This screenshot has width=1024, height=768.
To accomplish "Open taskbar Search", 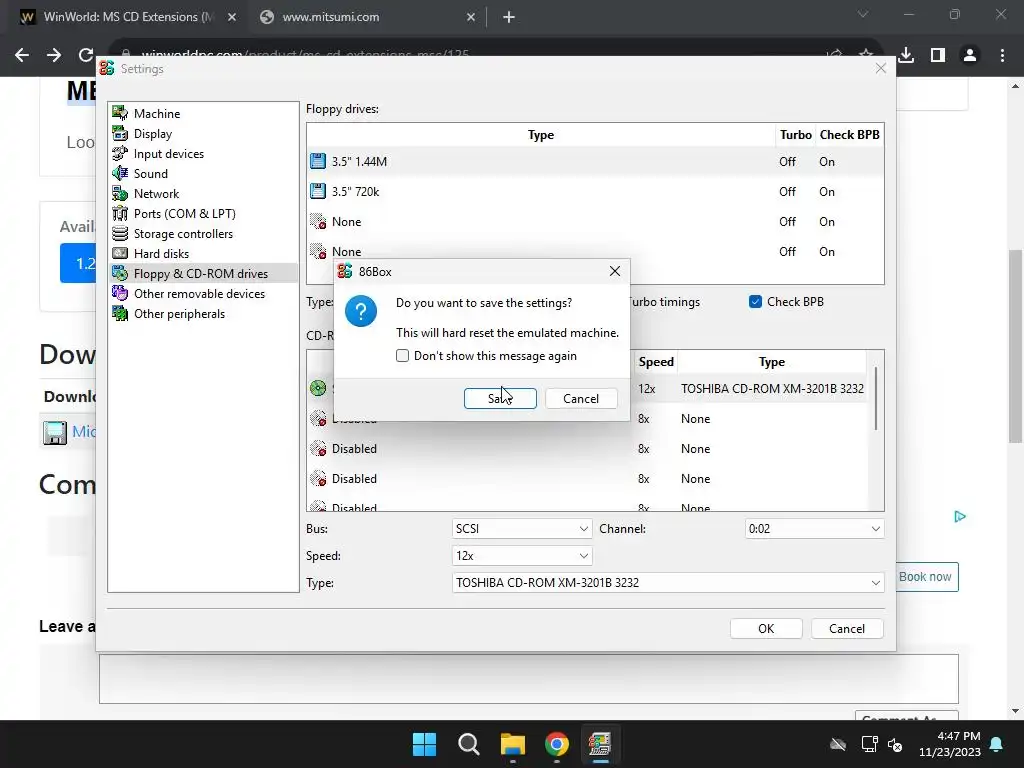I will 468,744.
